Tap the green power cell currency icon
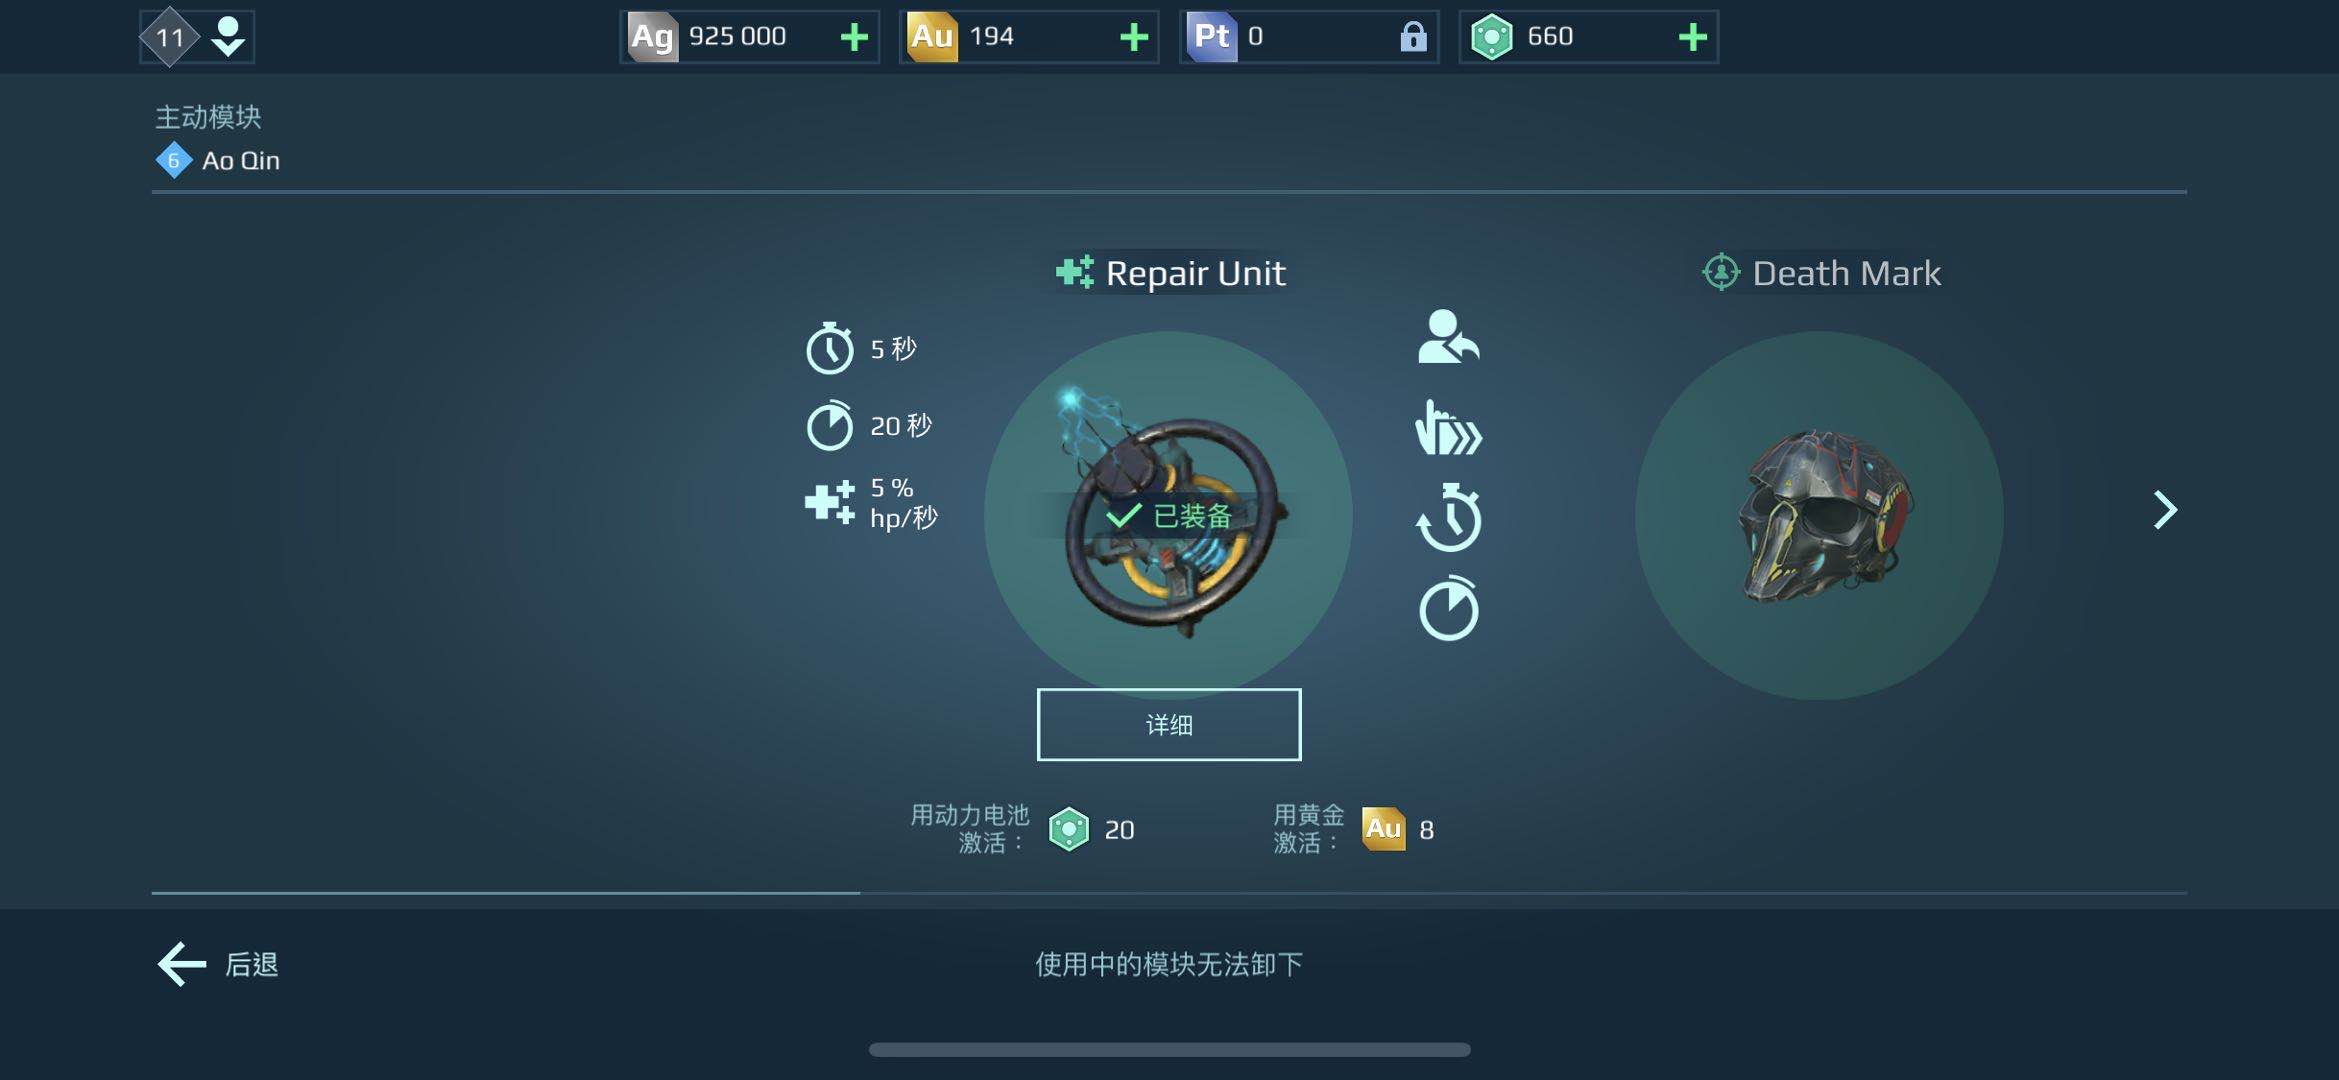Screen dimensions: 2339x1080 [x=1491, y=37]
